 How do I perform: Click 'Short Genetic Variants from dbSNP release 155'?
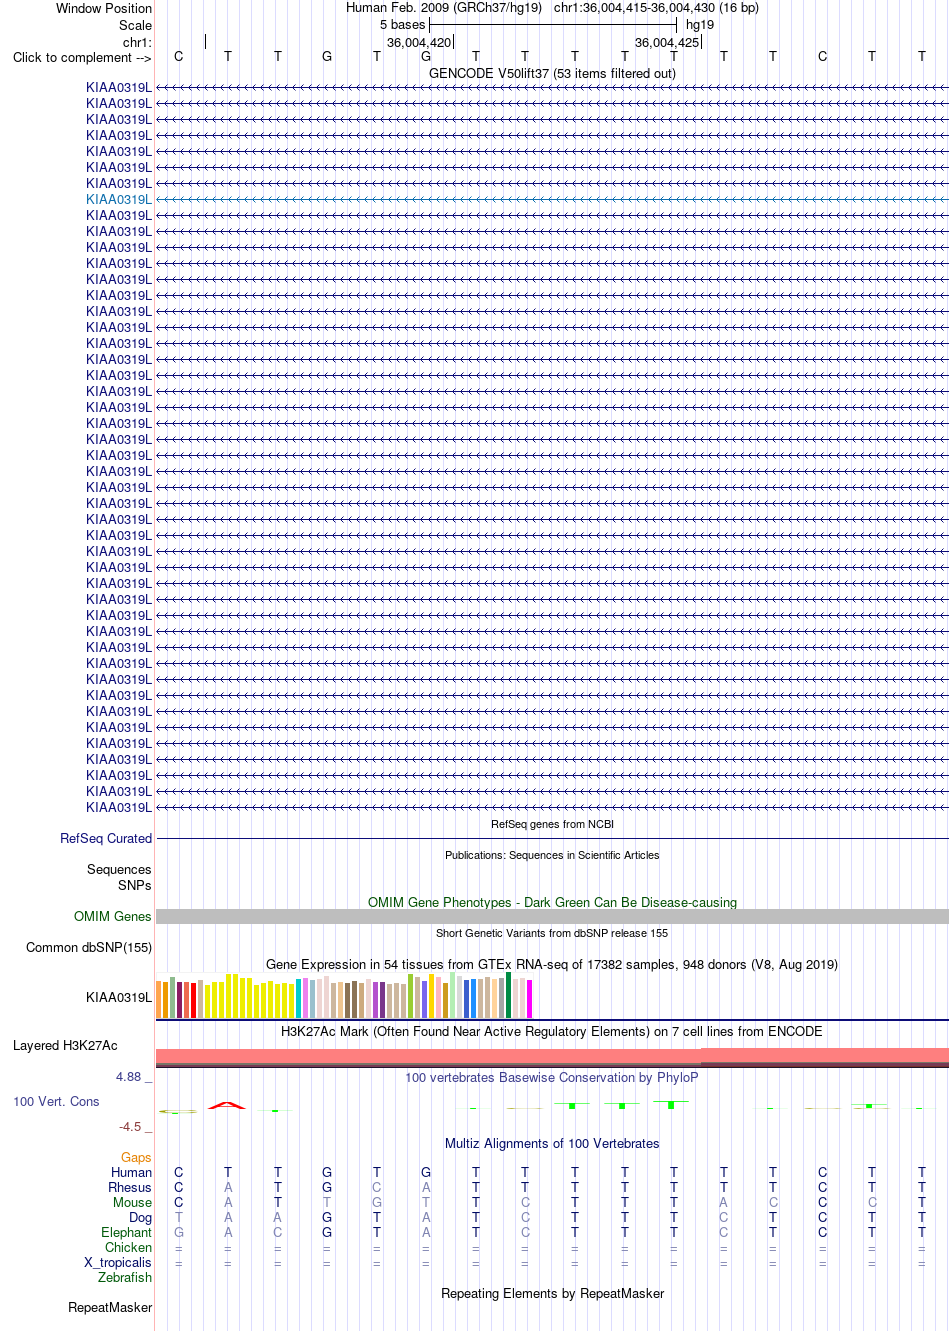click(x=552, y=933)
